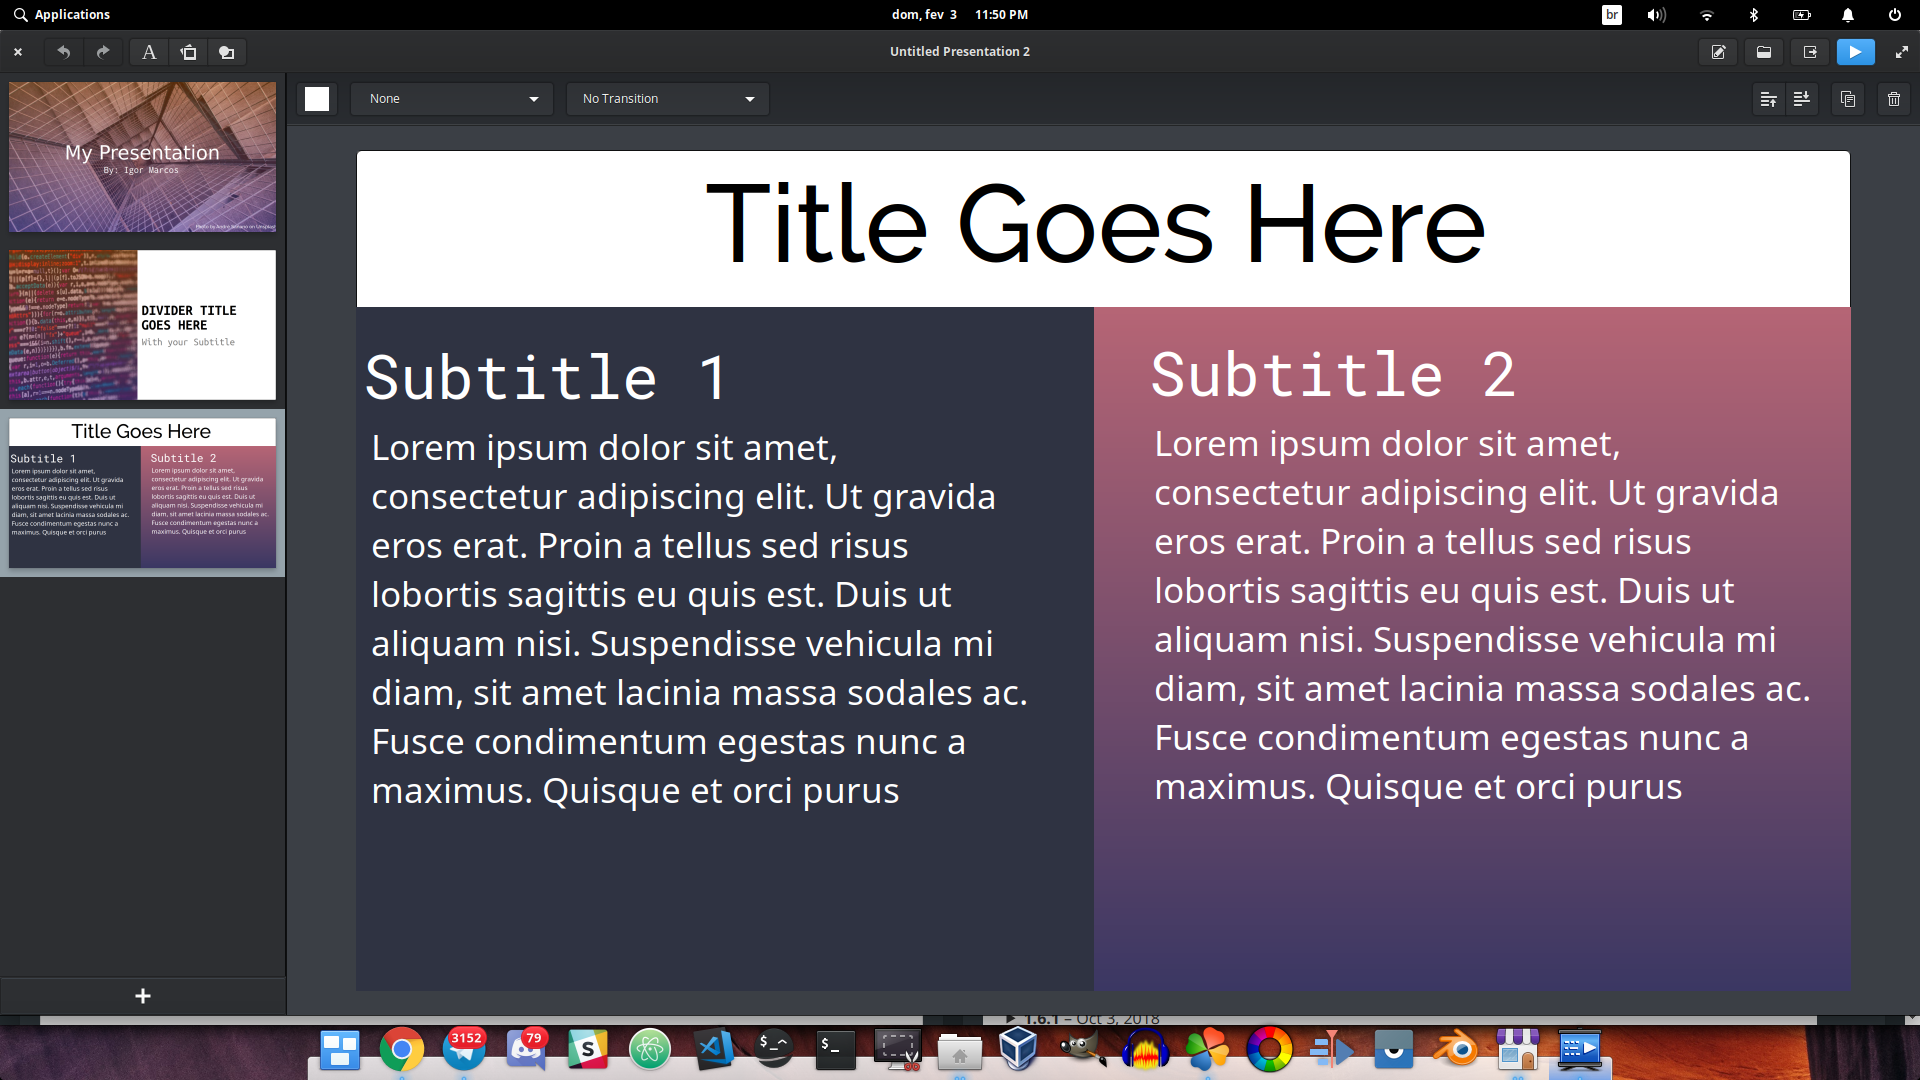Insert an image with picture tool
Image resolution: width=1920 pixels, height=1080 pixels.
point(188,52)
